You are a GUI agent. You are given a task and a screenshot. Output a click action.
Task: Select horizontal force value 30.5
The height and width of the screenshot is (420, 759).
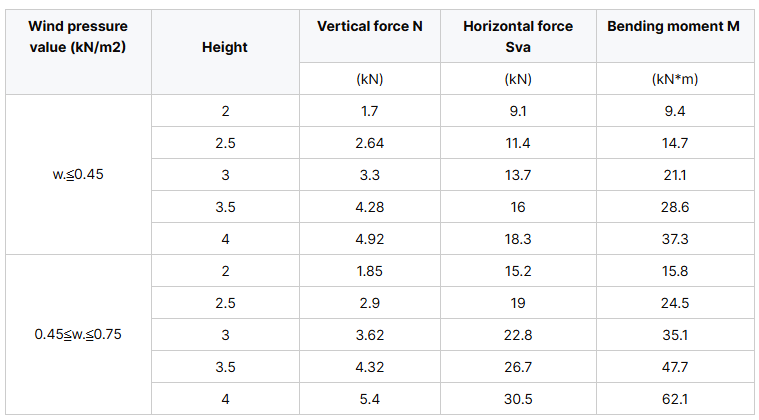[518, 399]
